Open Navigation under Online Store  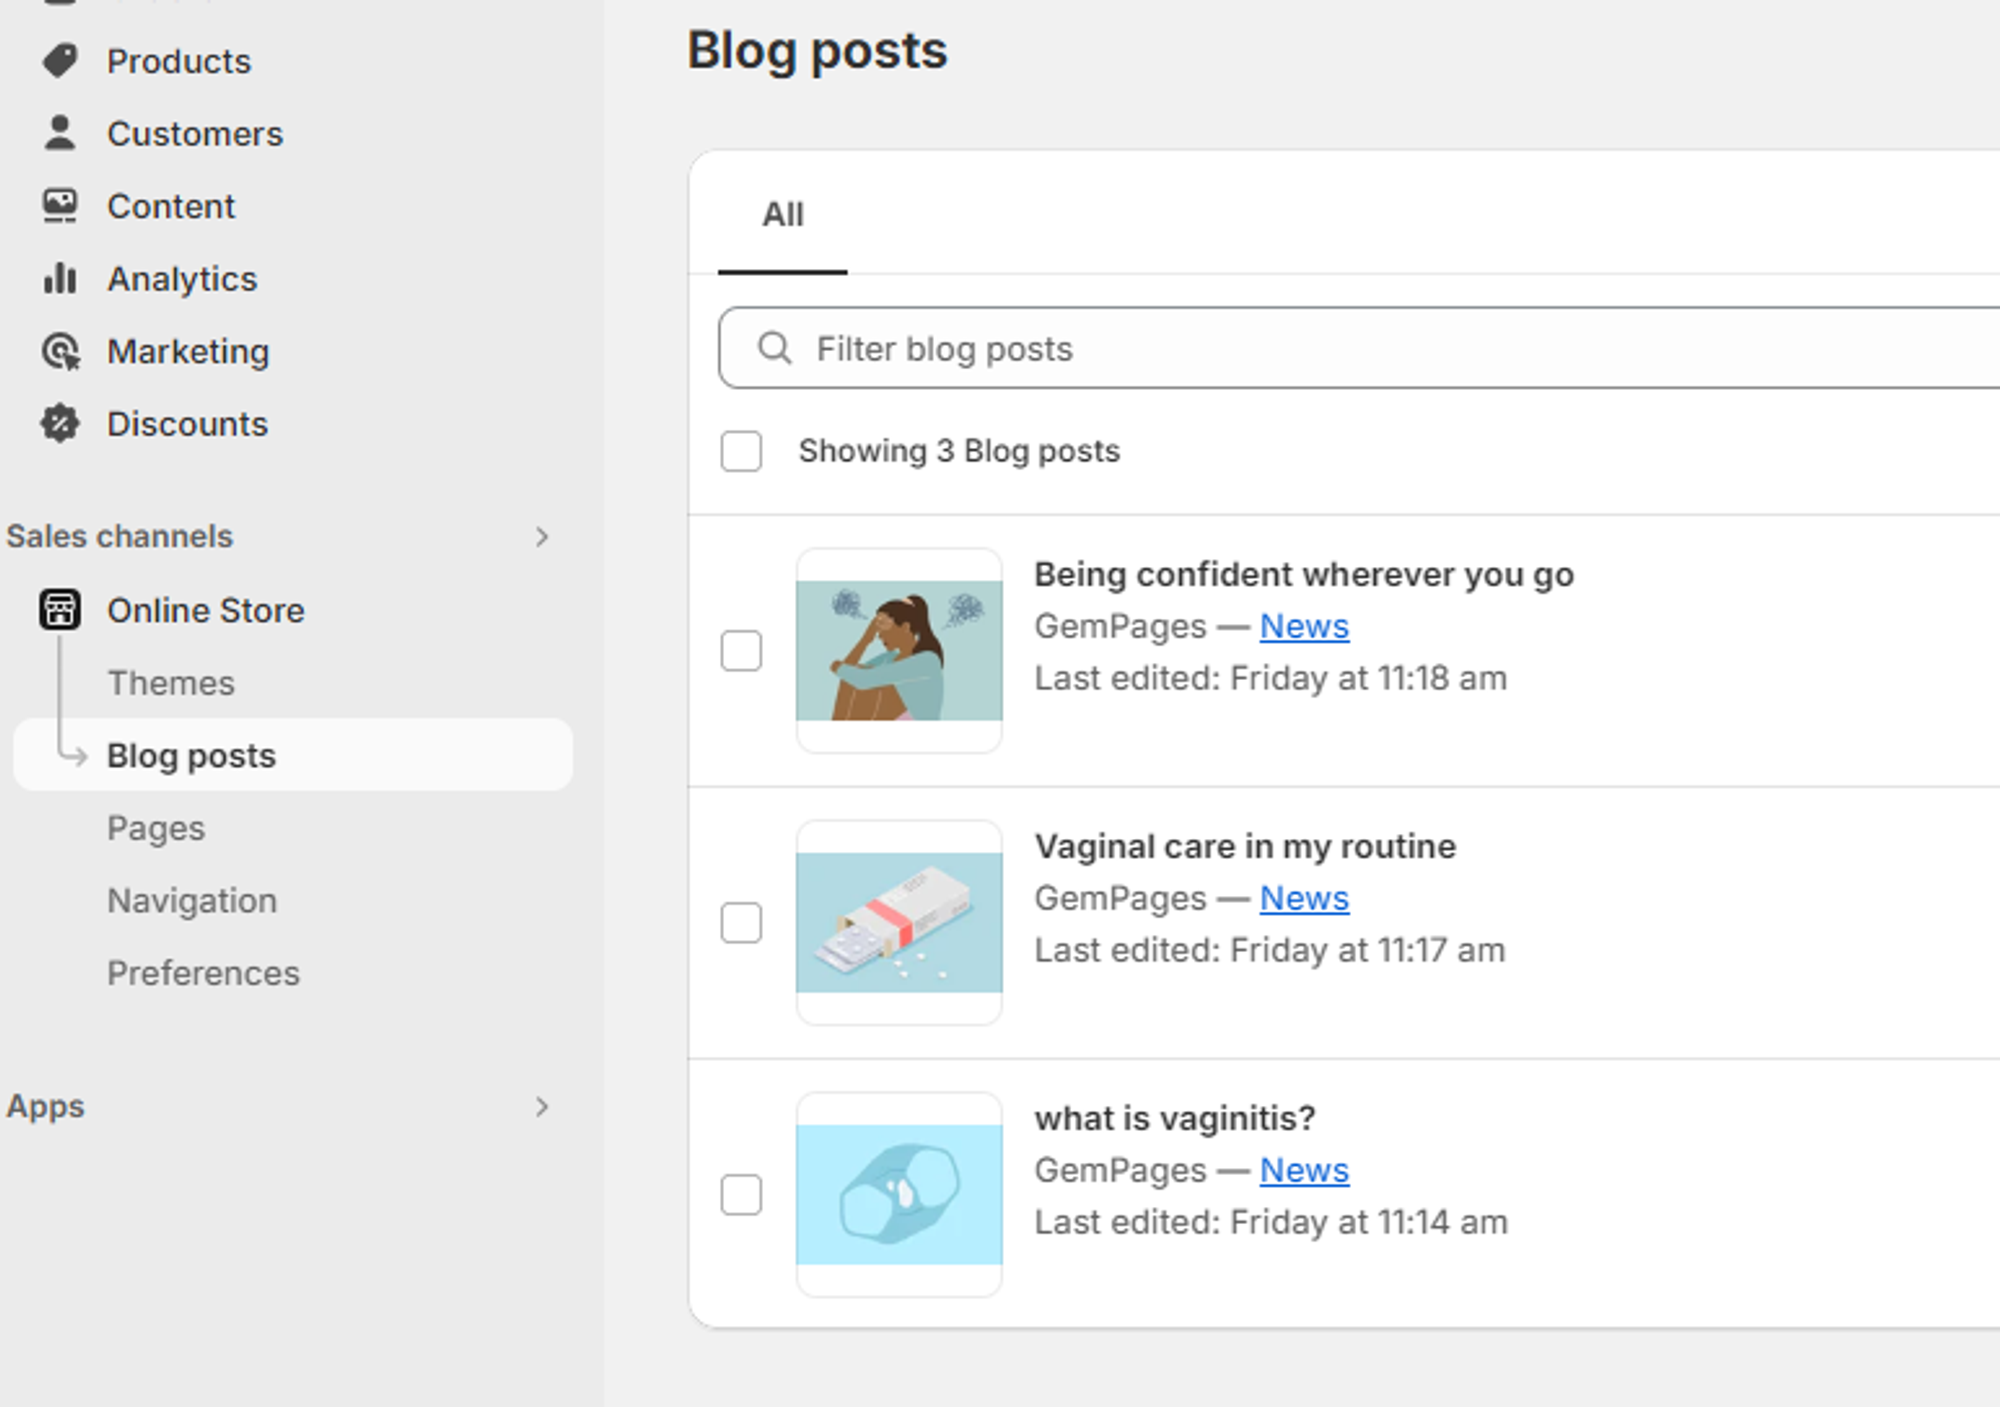click(192, 900)
